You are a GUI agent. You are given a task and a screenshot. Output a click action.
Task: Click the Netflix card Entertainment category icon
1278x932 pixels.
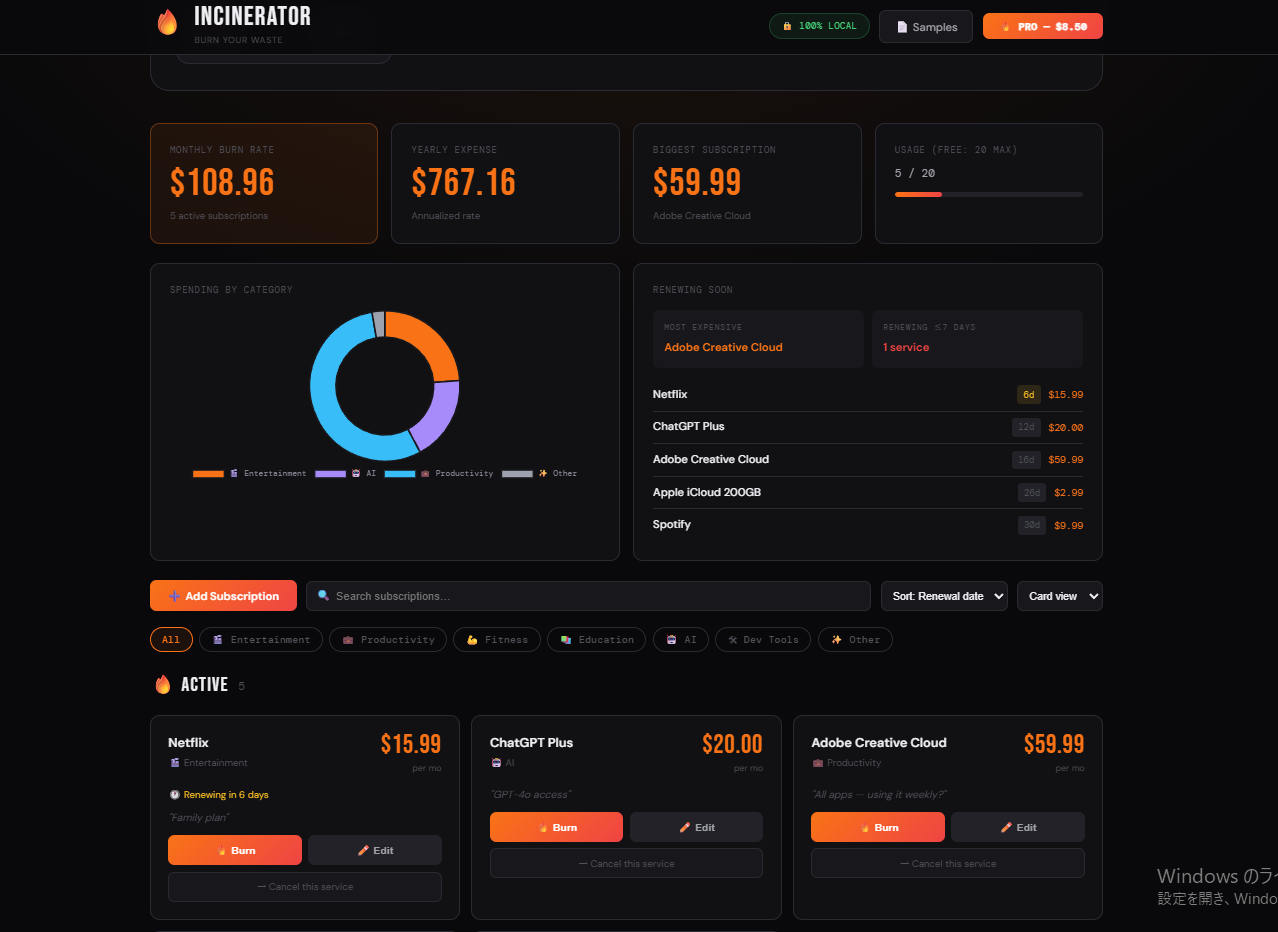point(174,763)
